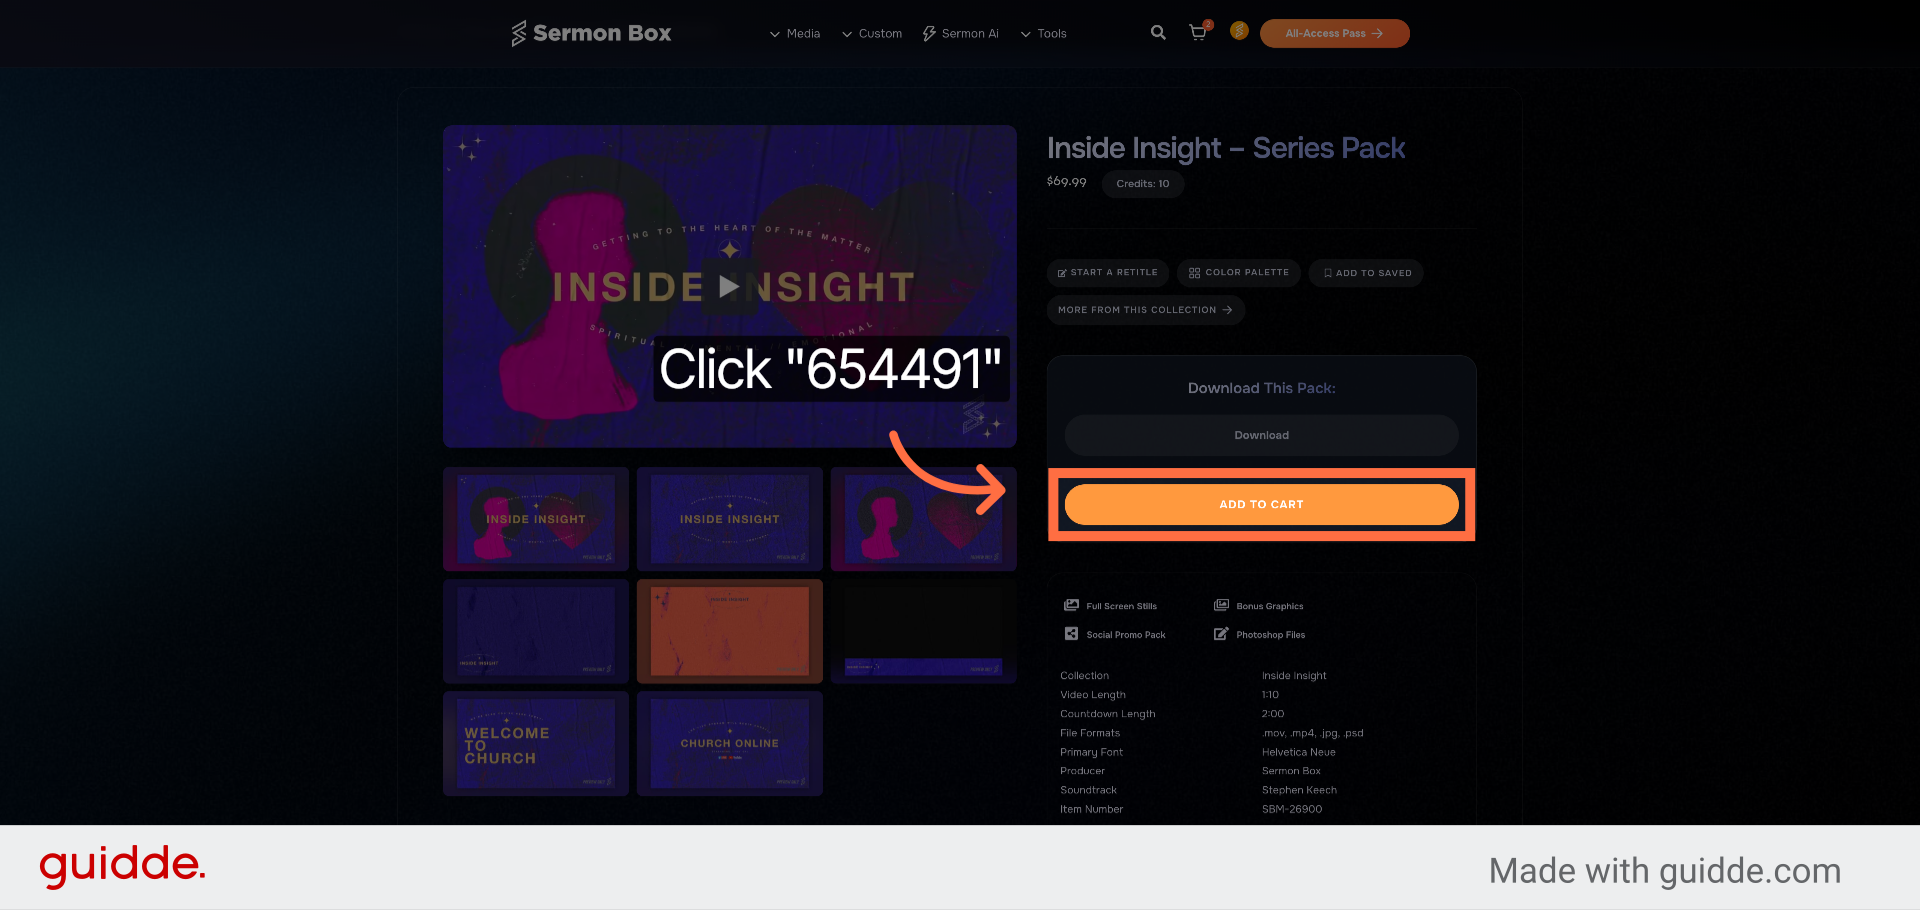This screenshot has width=1920, height=910.
Task: Open the Sermon Ai menu item
Action: [961, 34]
